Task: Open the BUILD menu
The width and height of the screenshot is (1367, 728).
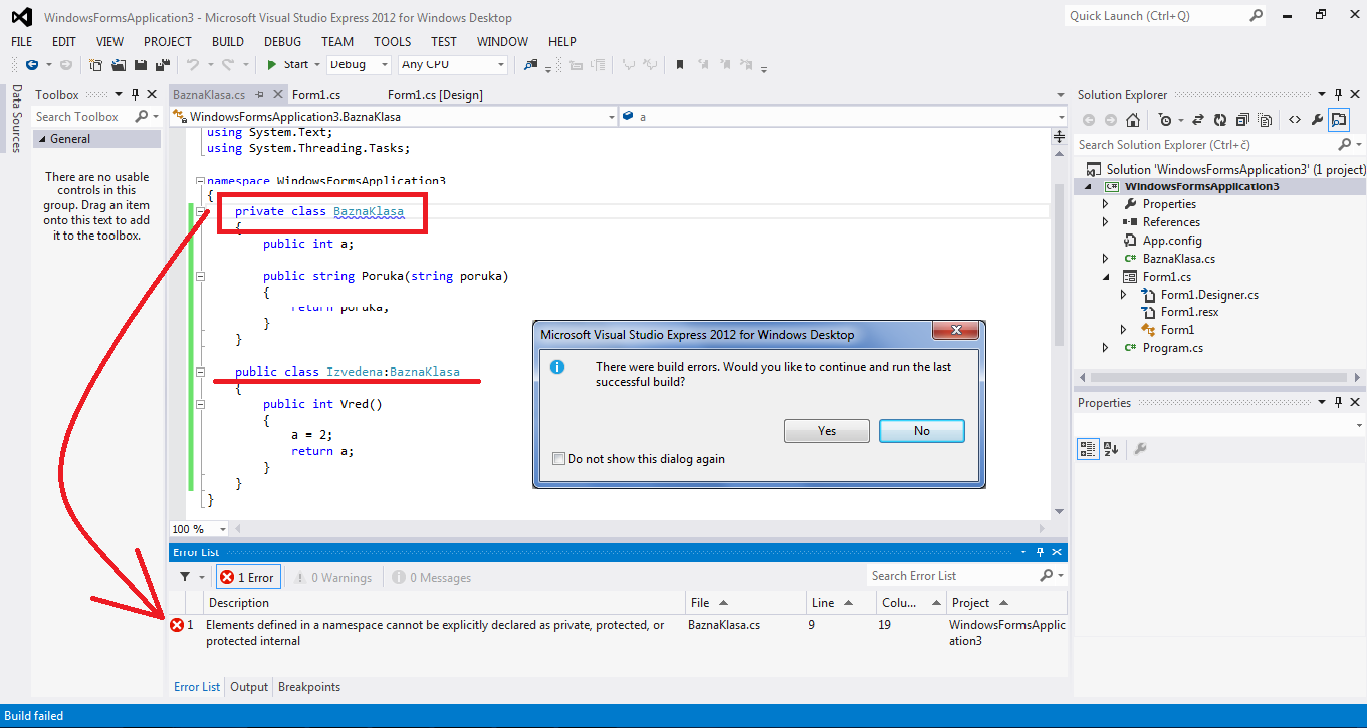Action: tap(228, 41)
